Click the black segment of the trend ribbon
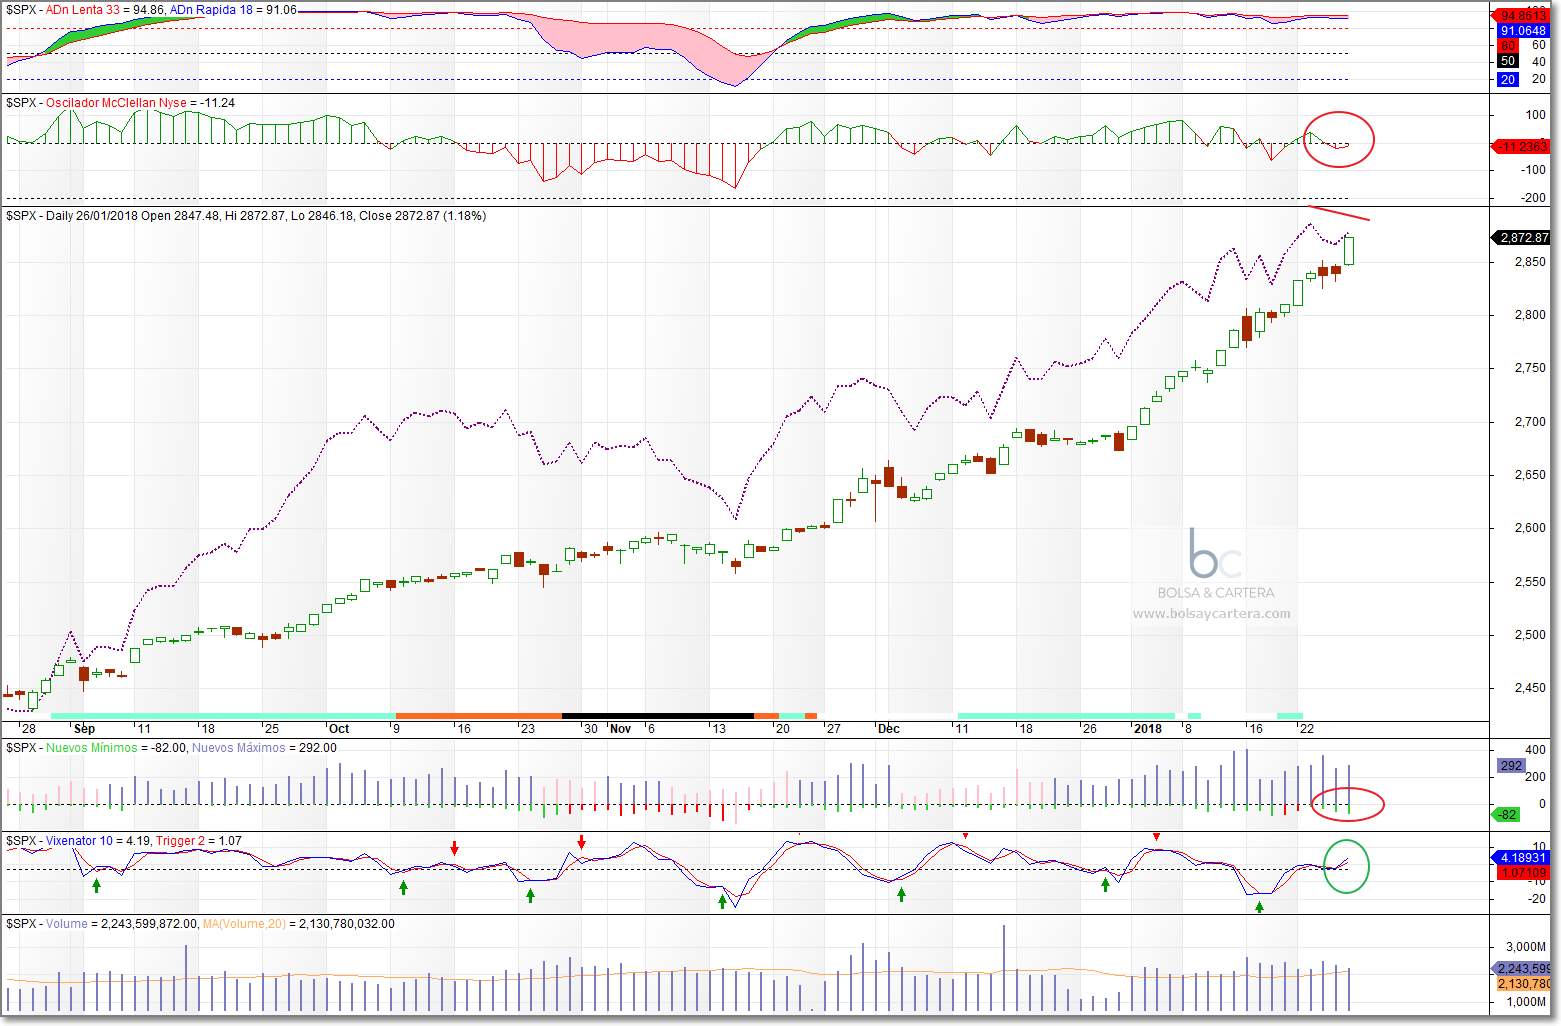 pos(658,716)
